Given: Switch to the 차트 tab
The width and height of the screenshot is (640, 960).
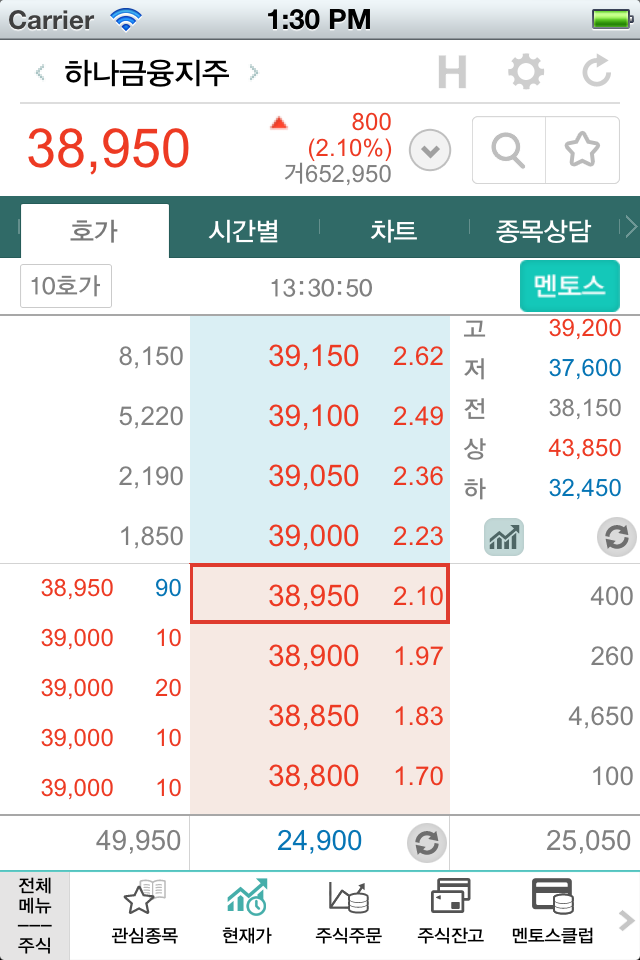Looking at the screenshot, I should point(394,232).
